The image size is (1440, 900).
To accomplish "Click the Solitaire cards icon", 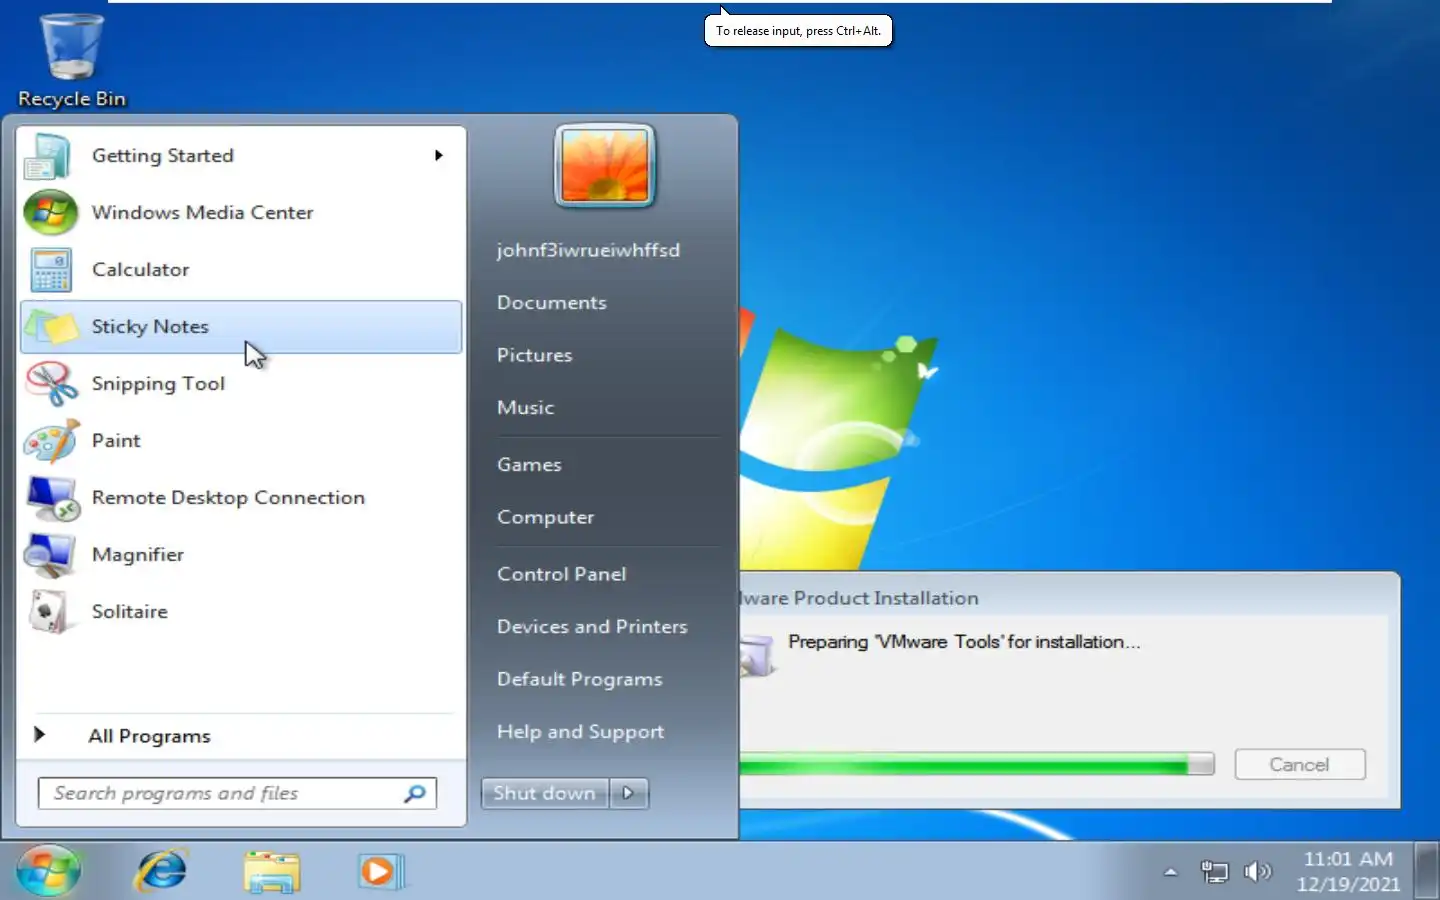I will point(50,612).
